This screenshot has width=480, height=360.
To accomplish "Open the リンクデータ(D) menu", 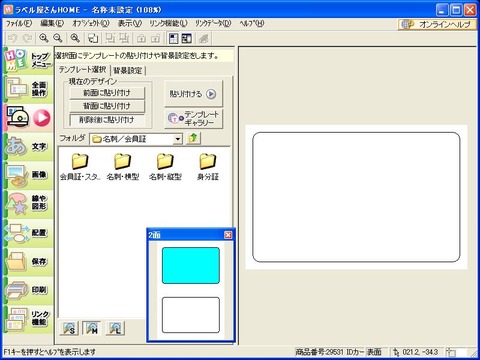I will (213, 23).
